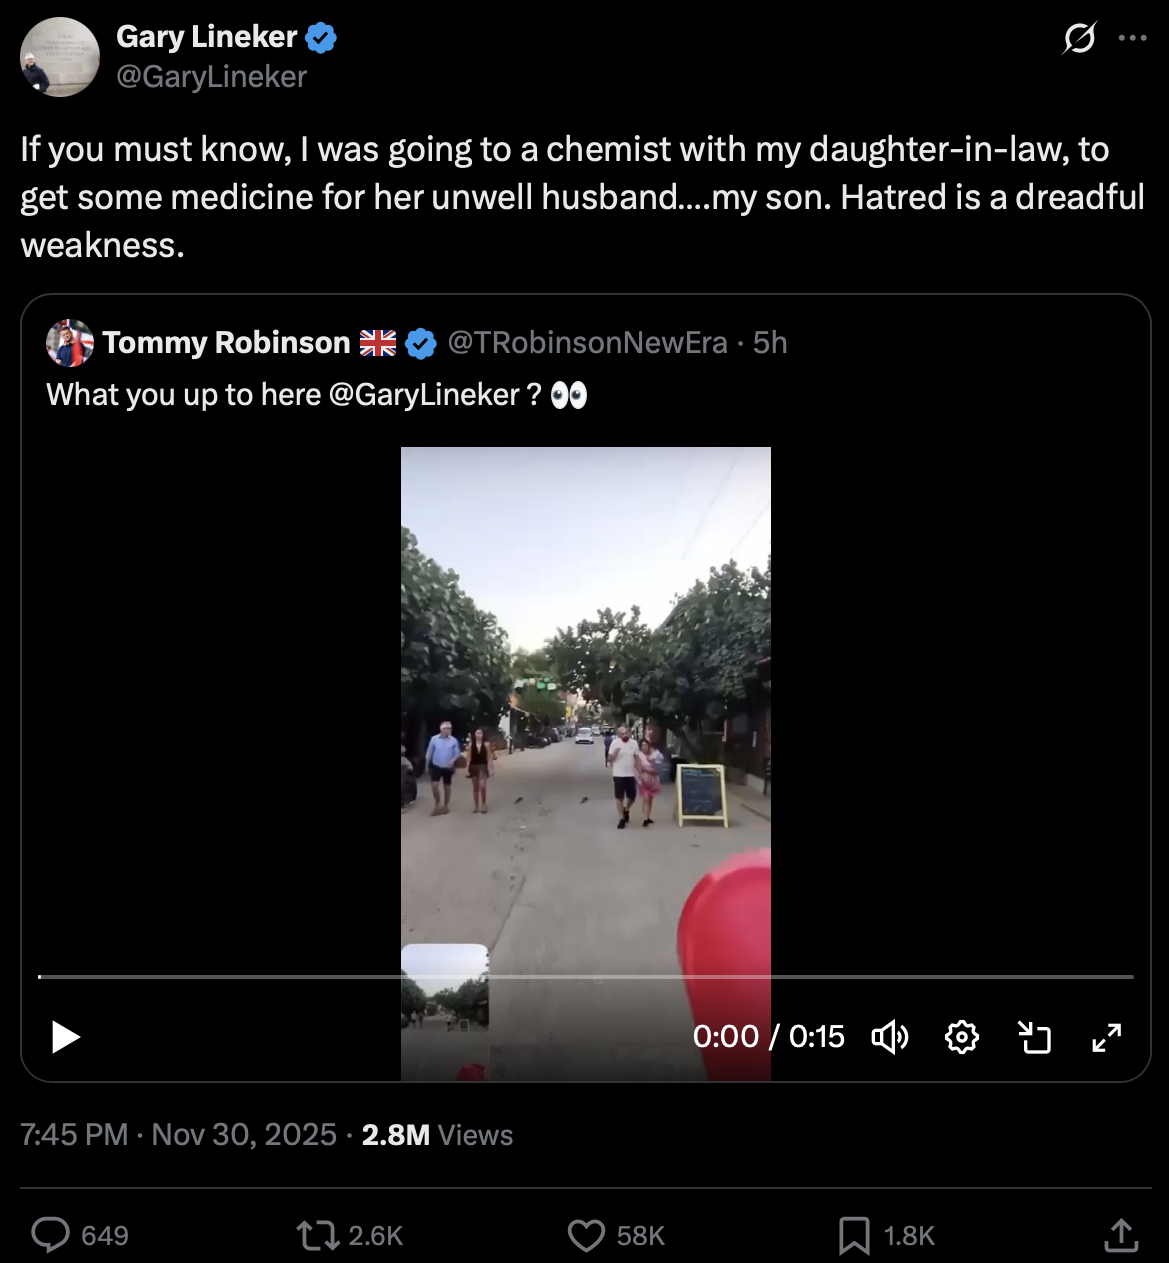This screenshot has height=1263, width=1169.
Task: Open the share post icon
Action: click(1121, 1235)
